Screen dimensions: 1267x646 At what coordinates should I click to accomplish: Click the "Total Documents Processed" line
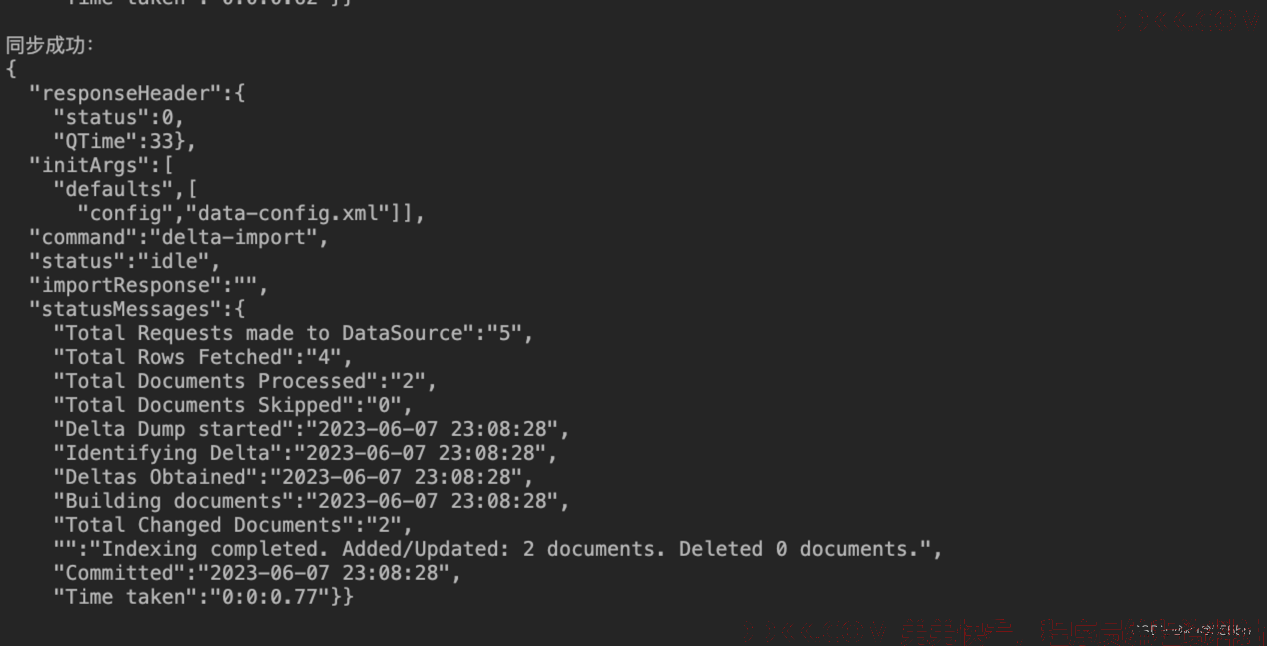[x=246, y=381]
